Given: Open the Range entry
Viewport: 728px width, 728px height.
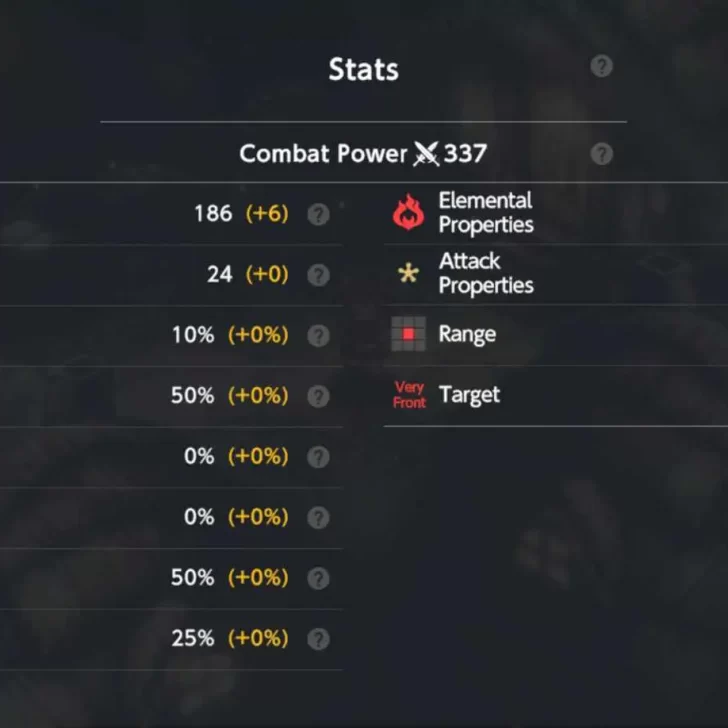Looking at the screenshot, I should coord(467,334).
